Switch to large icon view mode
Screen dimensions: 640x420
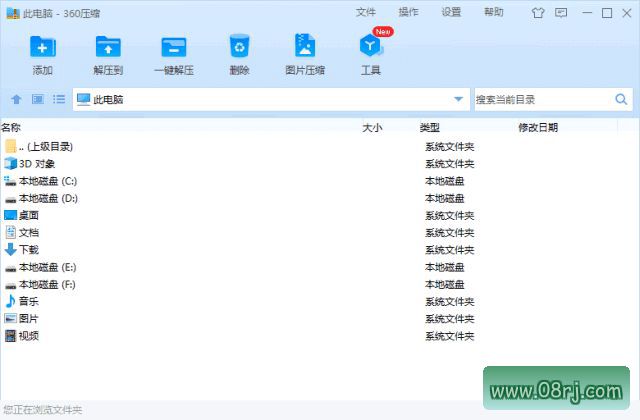tap(38, 99)
